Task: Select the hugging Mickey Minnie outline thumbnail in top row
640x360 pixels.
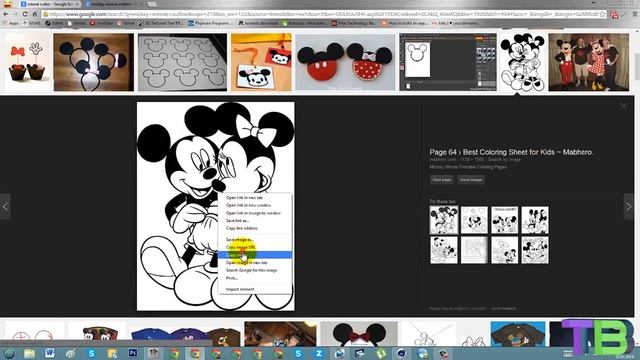Action: [x=522, y=62]
